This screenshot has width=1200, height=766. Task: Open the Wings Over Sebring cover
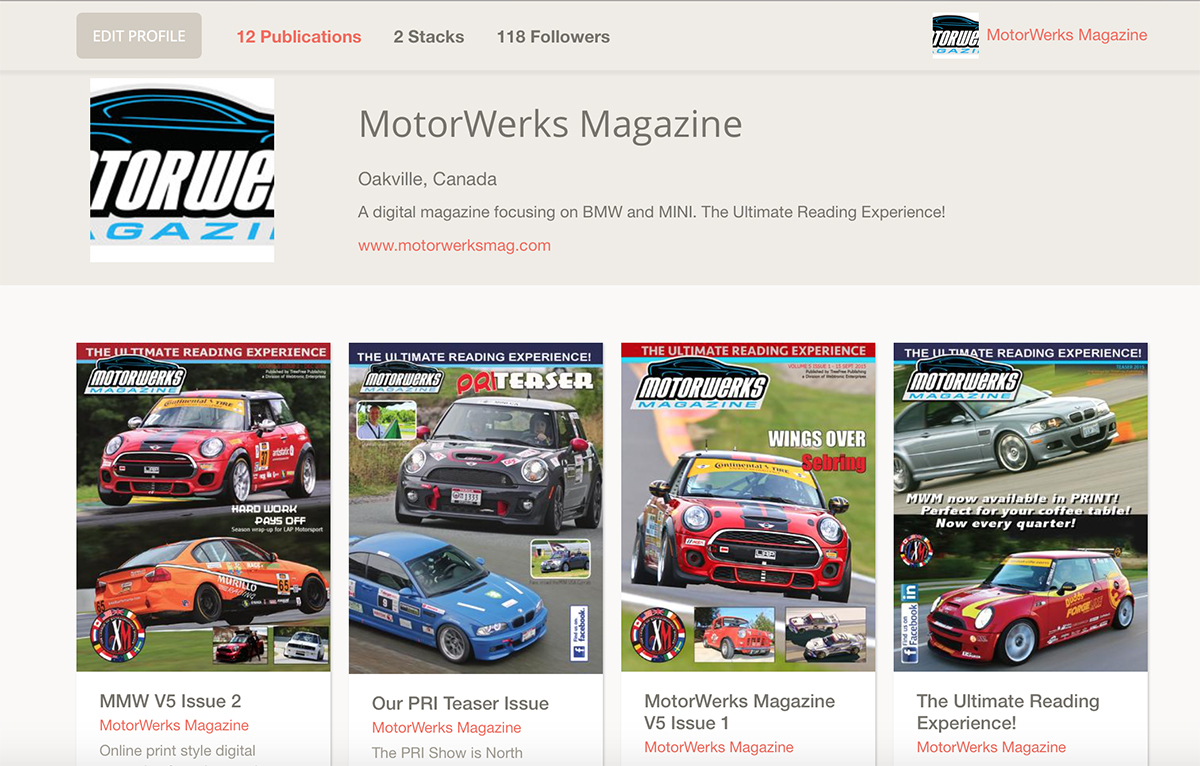(x=747, y=507)
